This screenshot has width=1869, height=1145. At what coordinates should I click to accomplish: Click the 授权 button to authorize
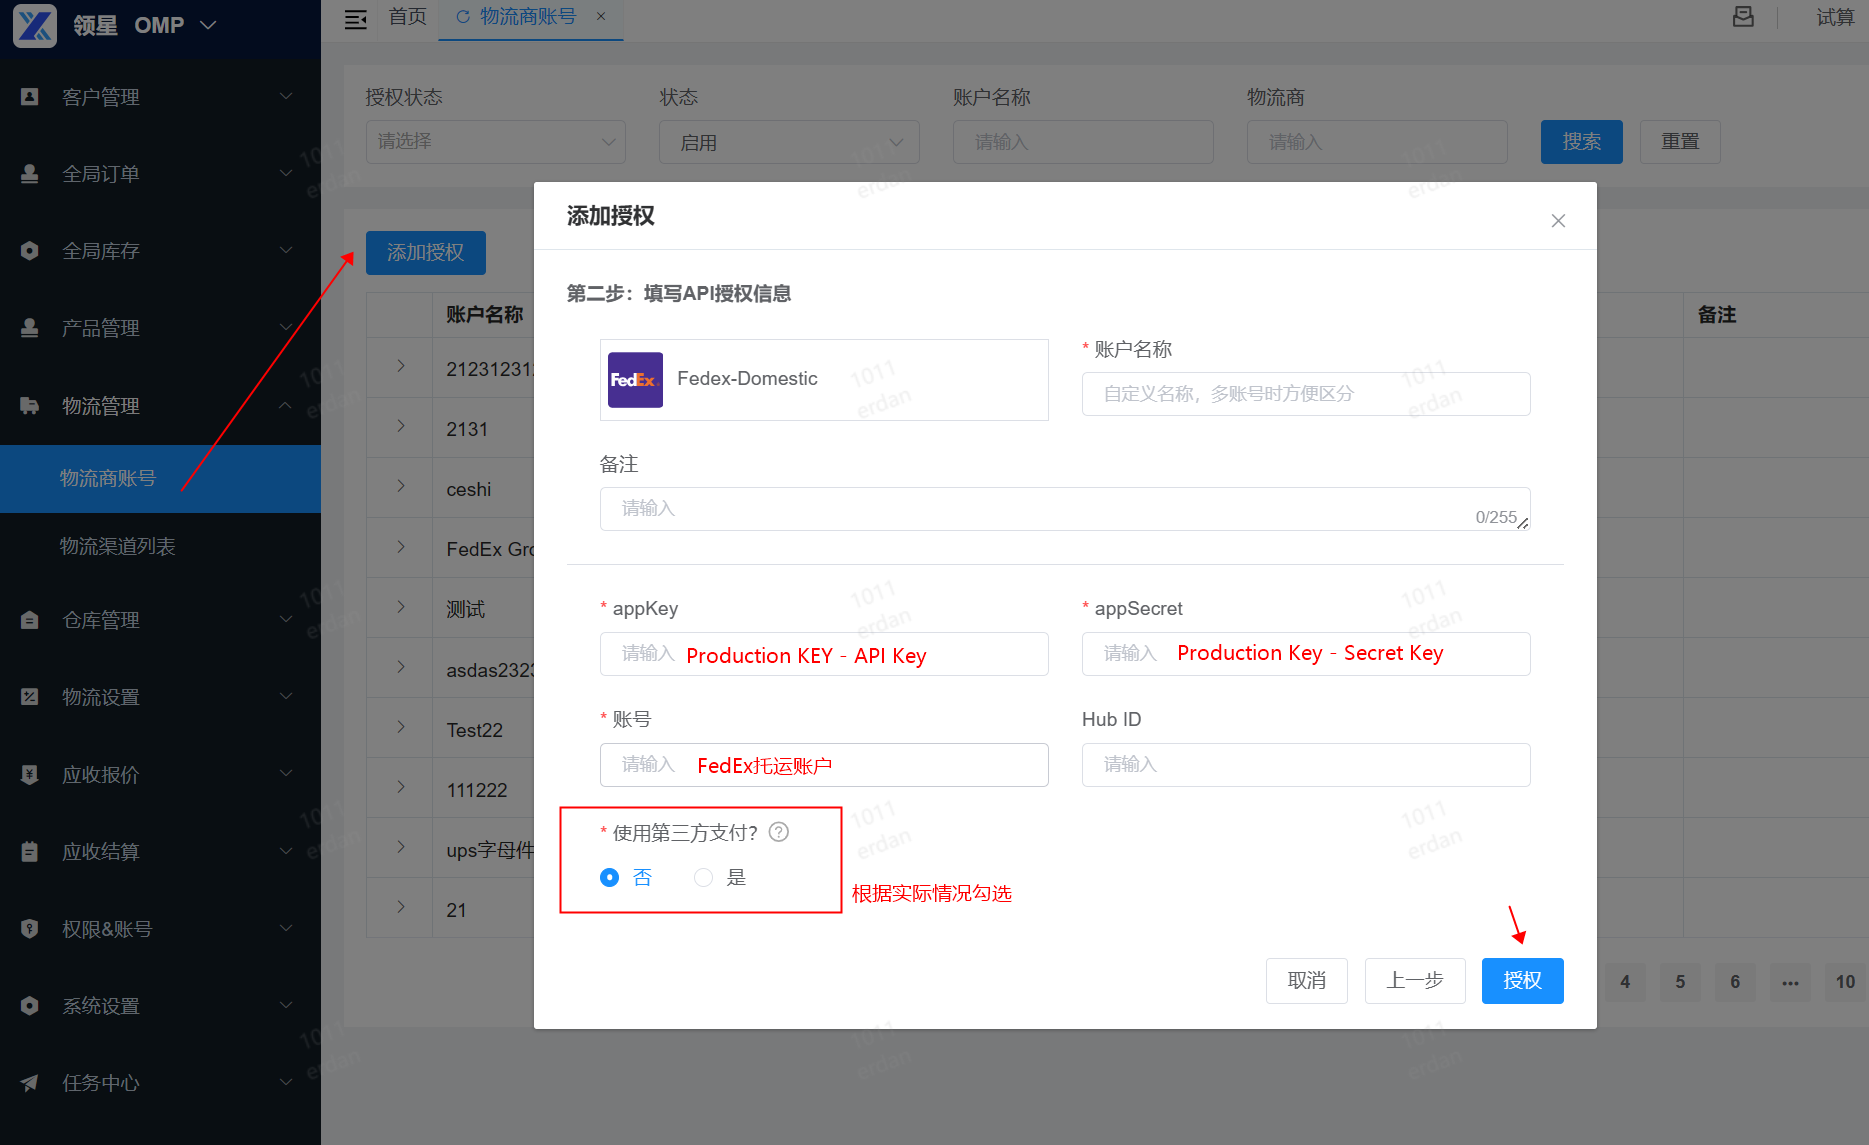(1521, 980)
